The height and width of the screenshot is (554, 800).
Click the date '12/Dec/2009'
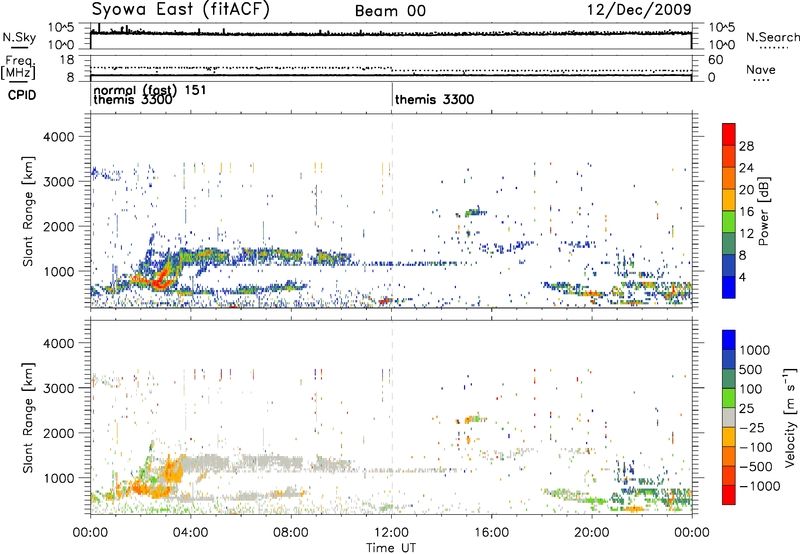coord(639,10)
